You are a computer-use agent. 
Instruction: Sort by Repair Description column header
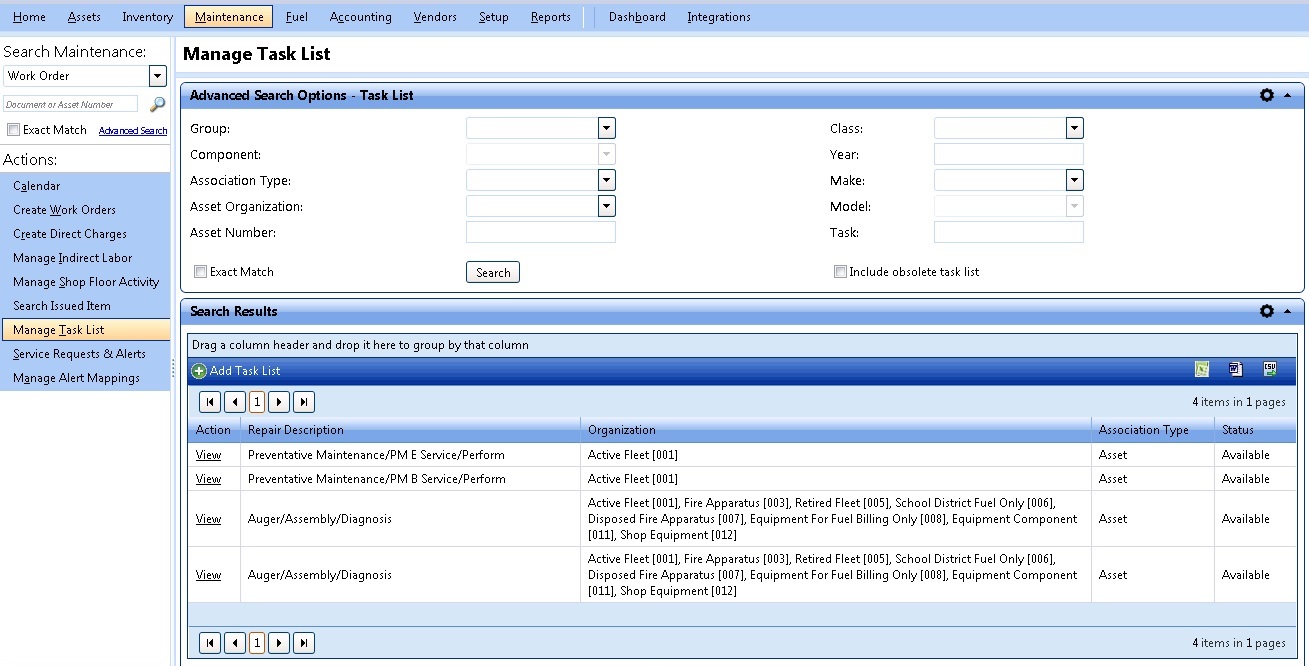pyautogui.click(x=295, y=430)
